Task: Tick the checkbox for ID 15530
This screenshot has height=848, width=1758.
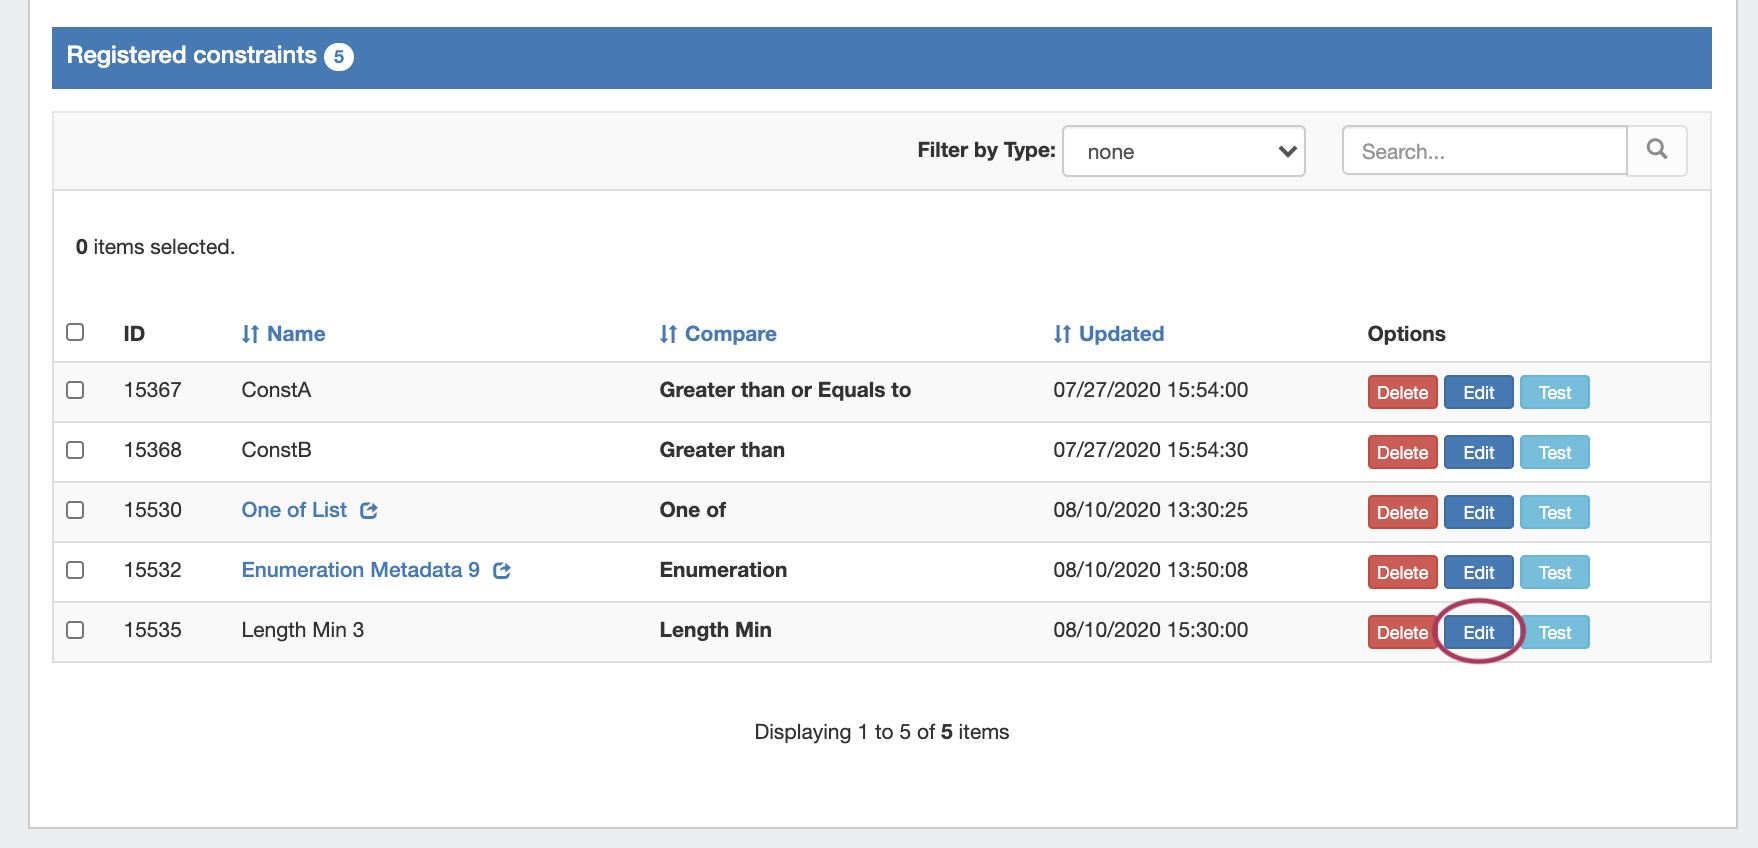Action: coord(75,510)
